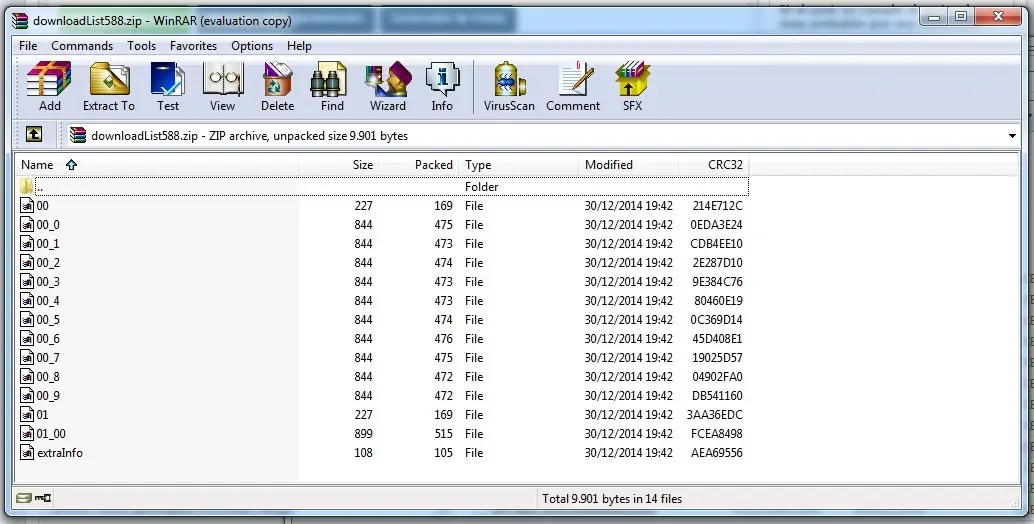The width and height of the screenshot is (1034, 524).
Task: Sort by Packed column header
Action: pyautogui.click(x=419, y=165)
